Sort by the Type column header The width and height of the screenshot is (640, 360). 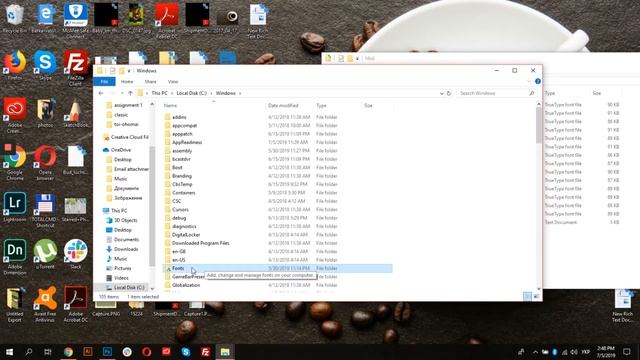click(x=322, y=106)
